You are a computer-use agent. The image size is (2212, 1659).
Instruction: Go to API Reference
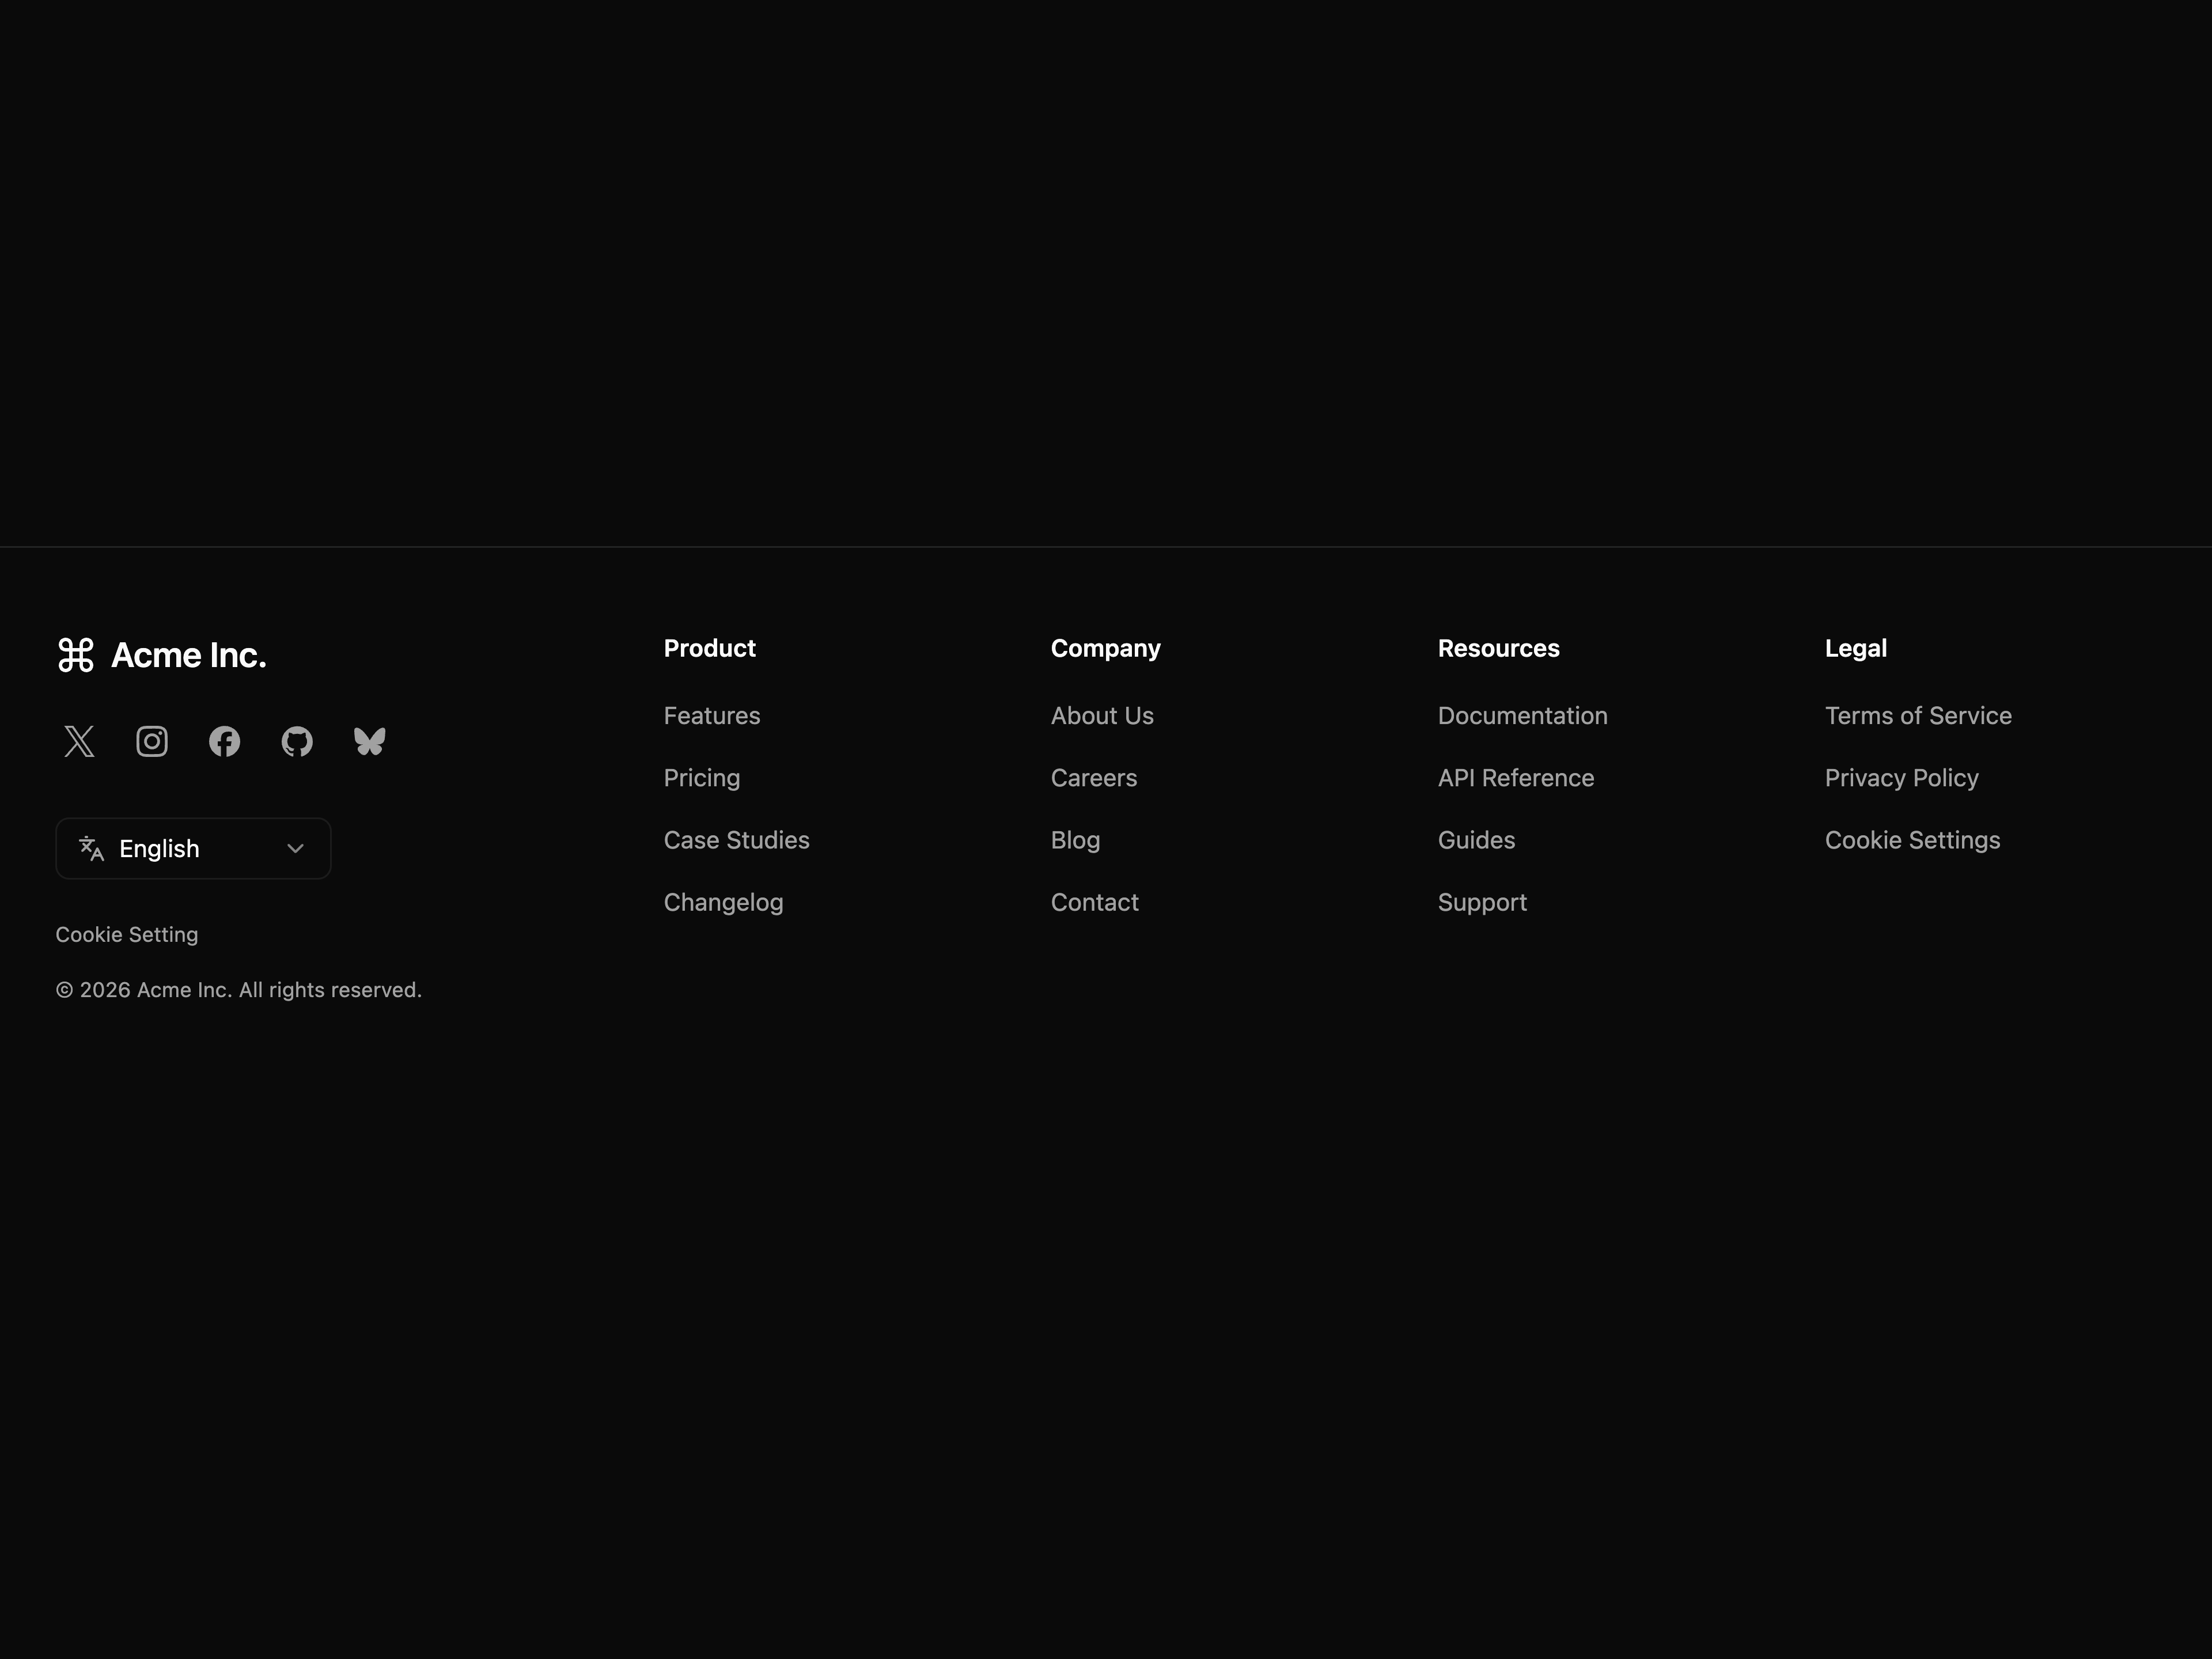1516,778
